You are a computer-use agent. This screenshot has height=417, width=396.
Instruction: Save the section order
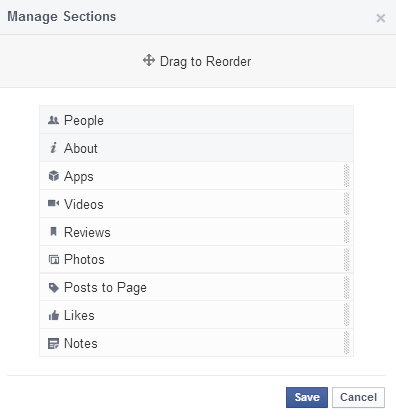pos(307,397)
